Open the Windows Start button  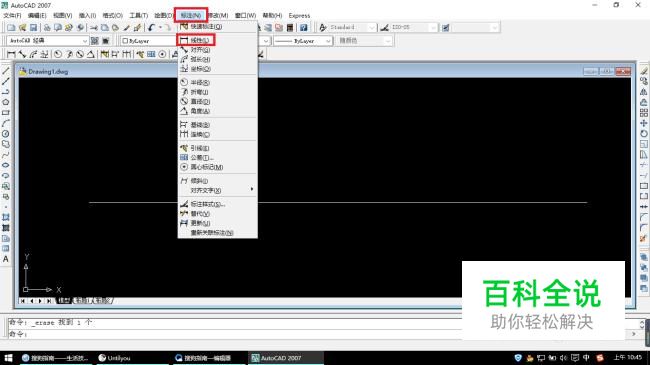point(8,358)
